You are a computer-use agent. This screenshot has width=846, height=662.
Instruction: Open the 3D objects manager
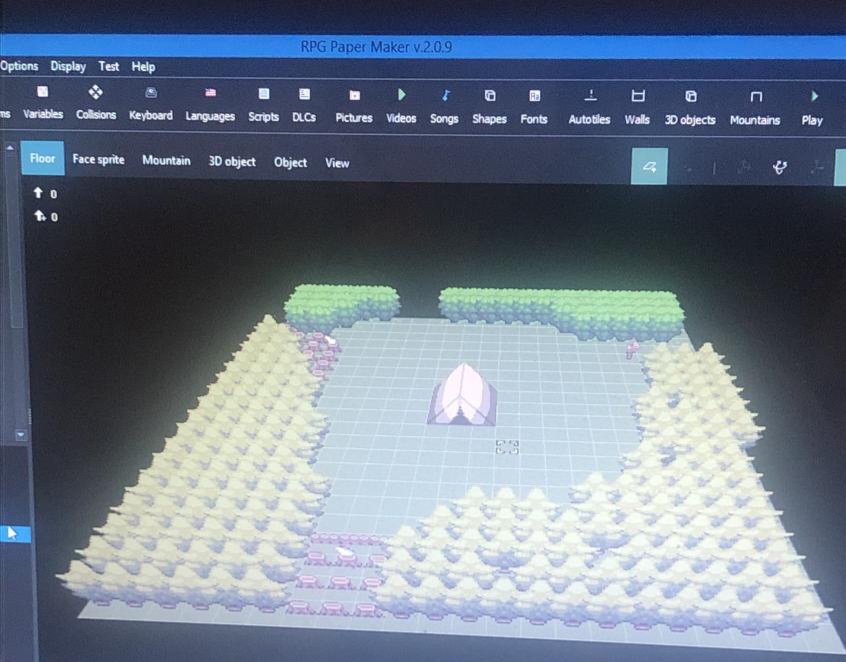[x=690, y=109]
